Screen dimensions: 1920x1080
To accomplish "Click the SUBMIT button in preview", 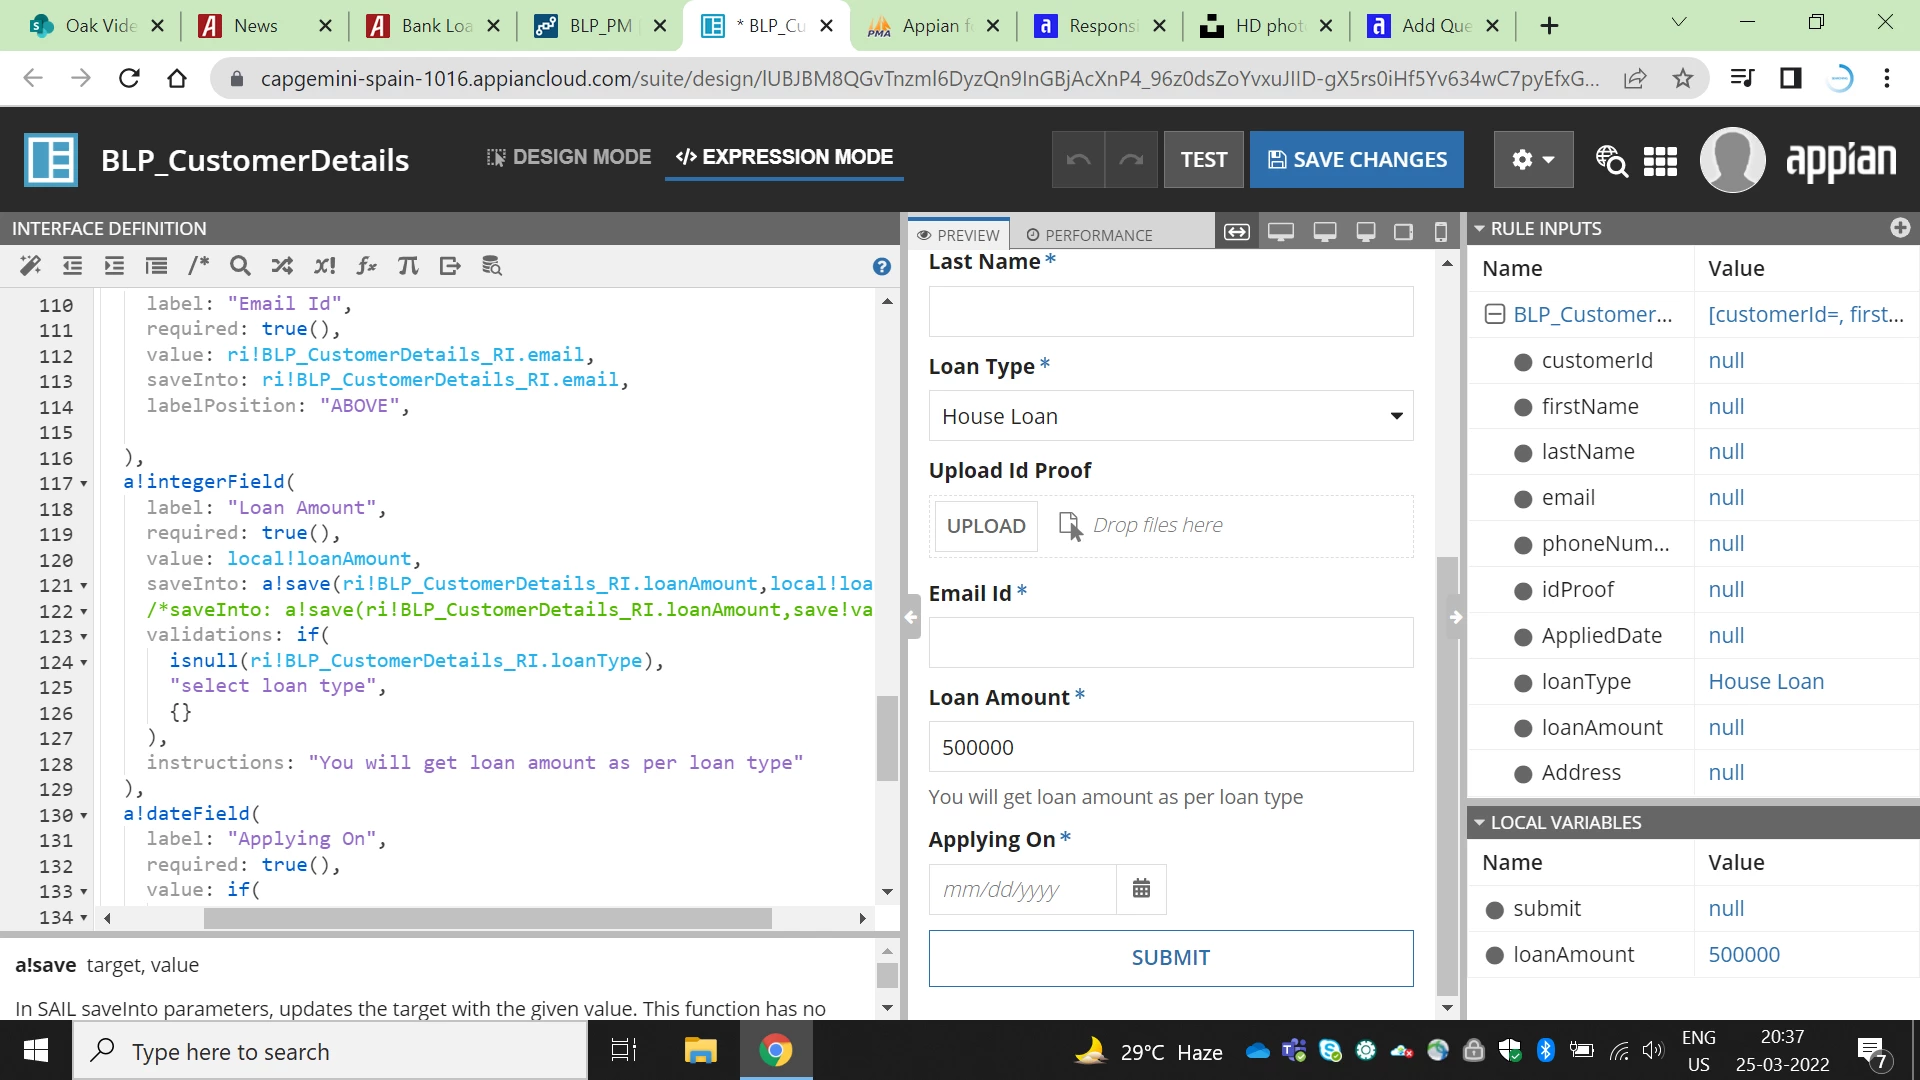I will coord(1171,958).
